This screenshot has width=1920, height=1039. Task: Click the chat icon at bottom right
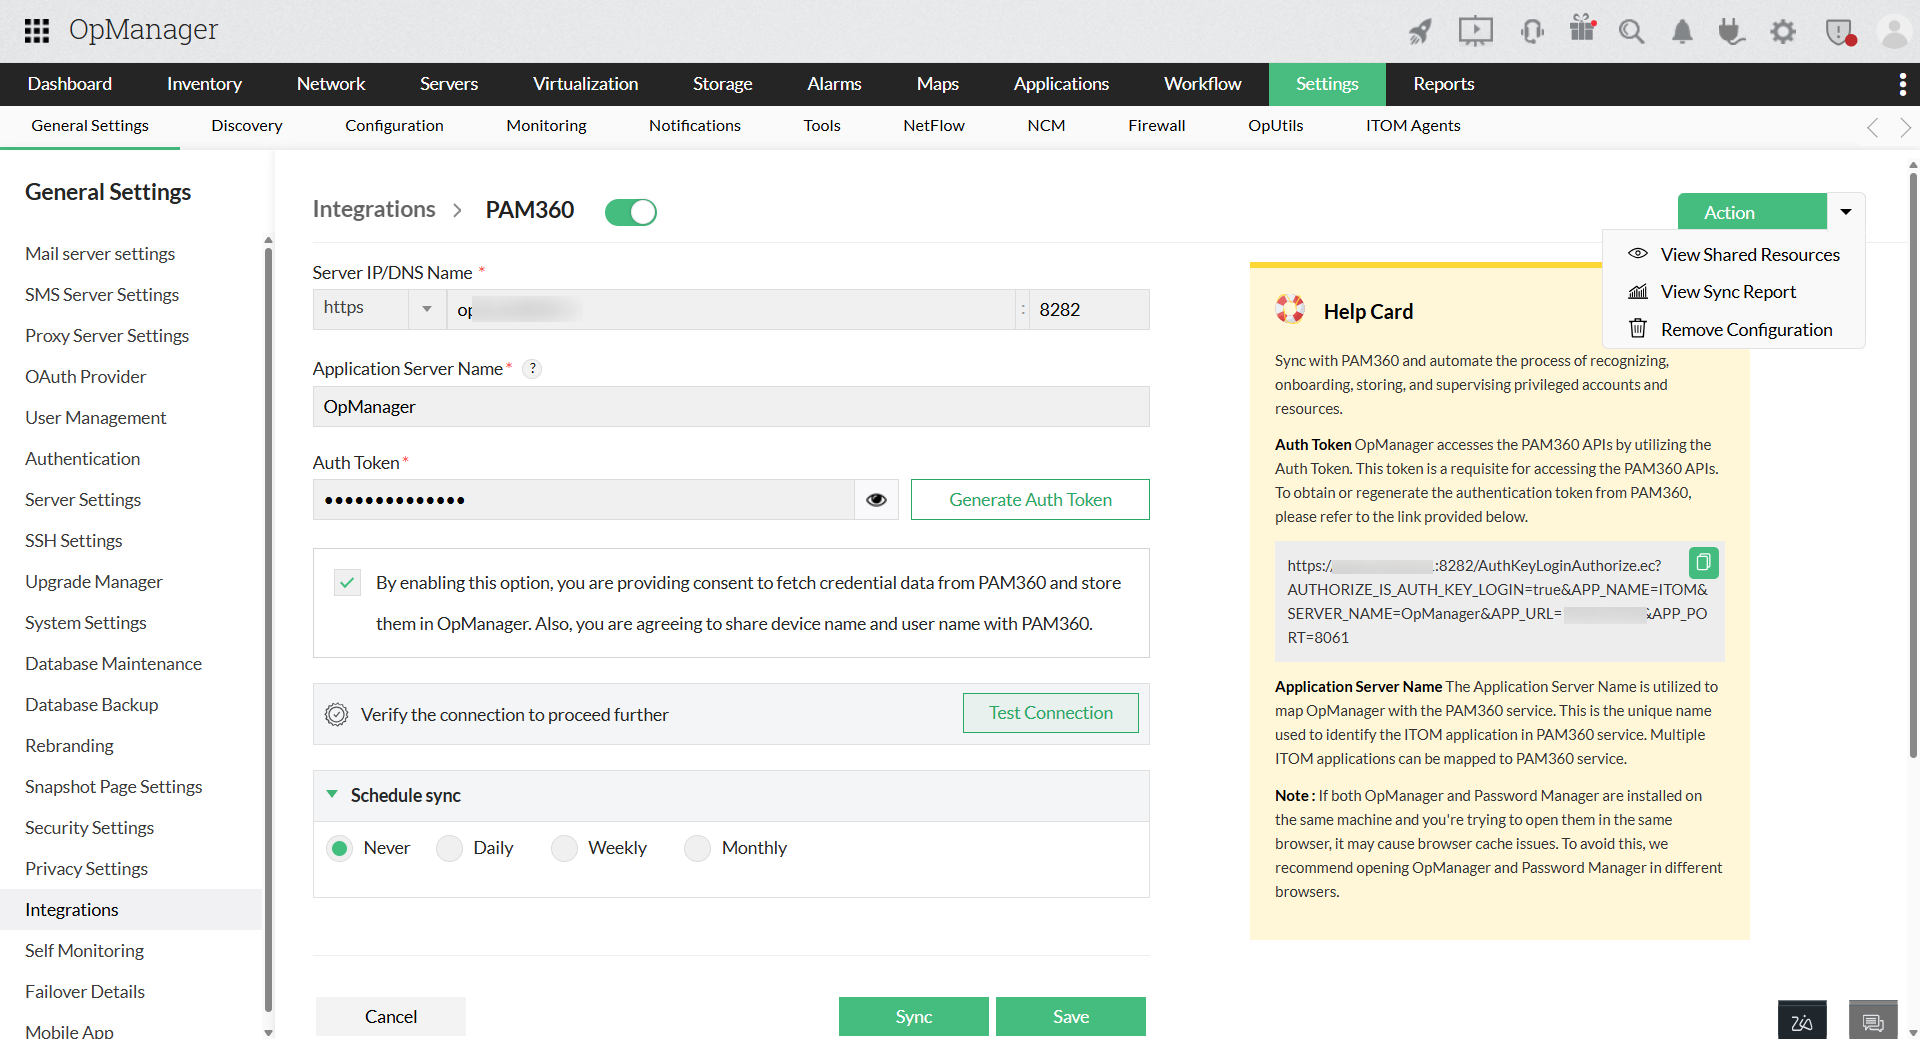tap(1873, 1021)
